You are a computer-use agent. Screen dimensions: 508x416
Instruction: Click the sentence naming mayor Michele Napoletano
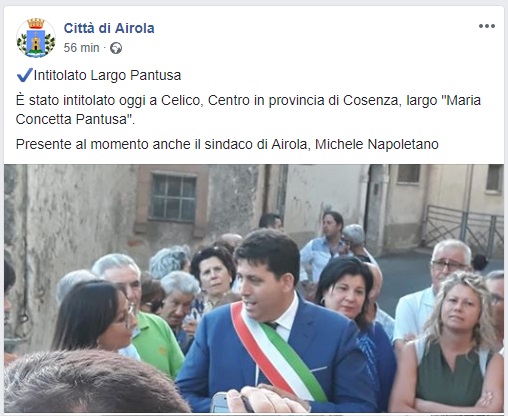tap(227, 144)
